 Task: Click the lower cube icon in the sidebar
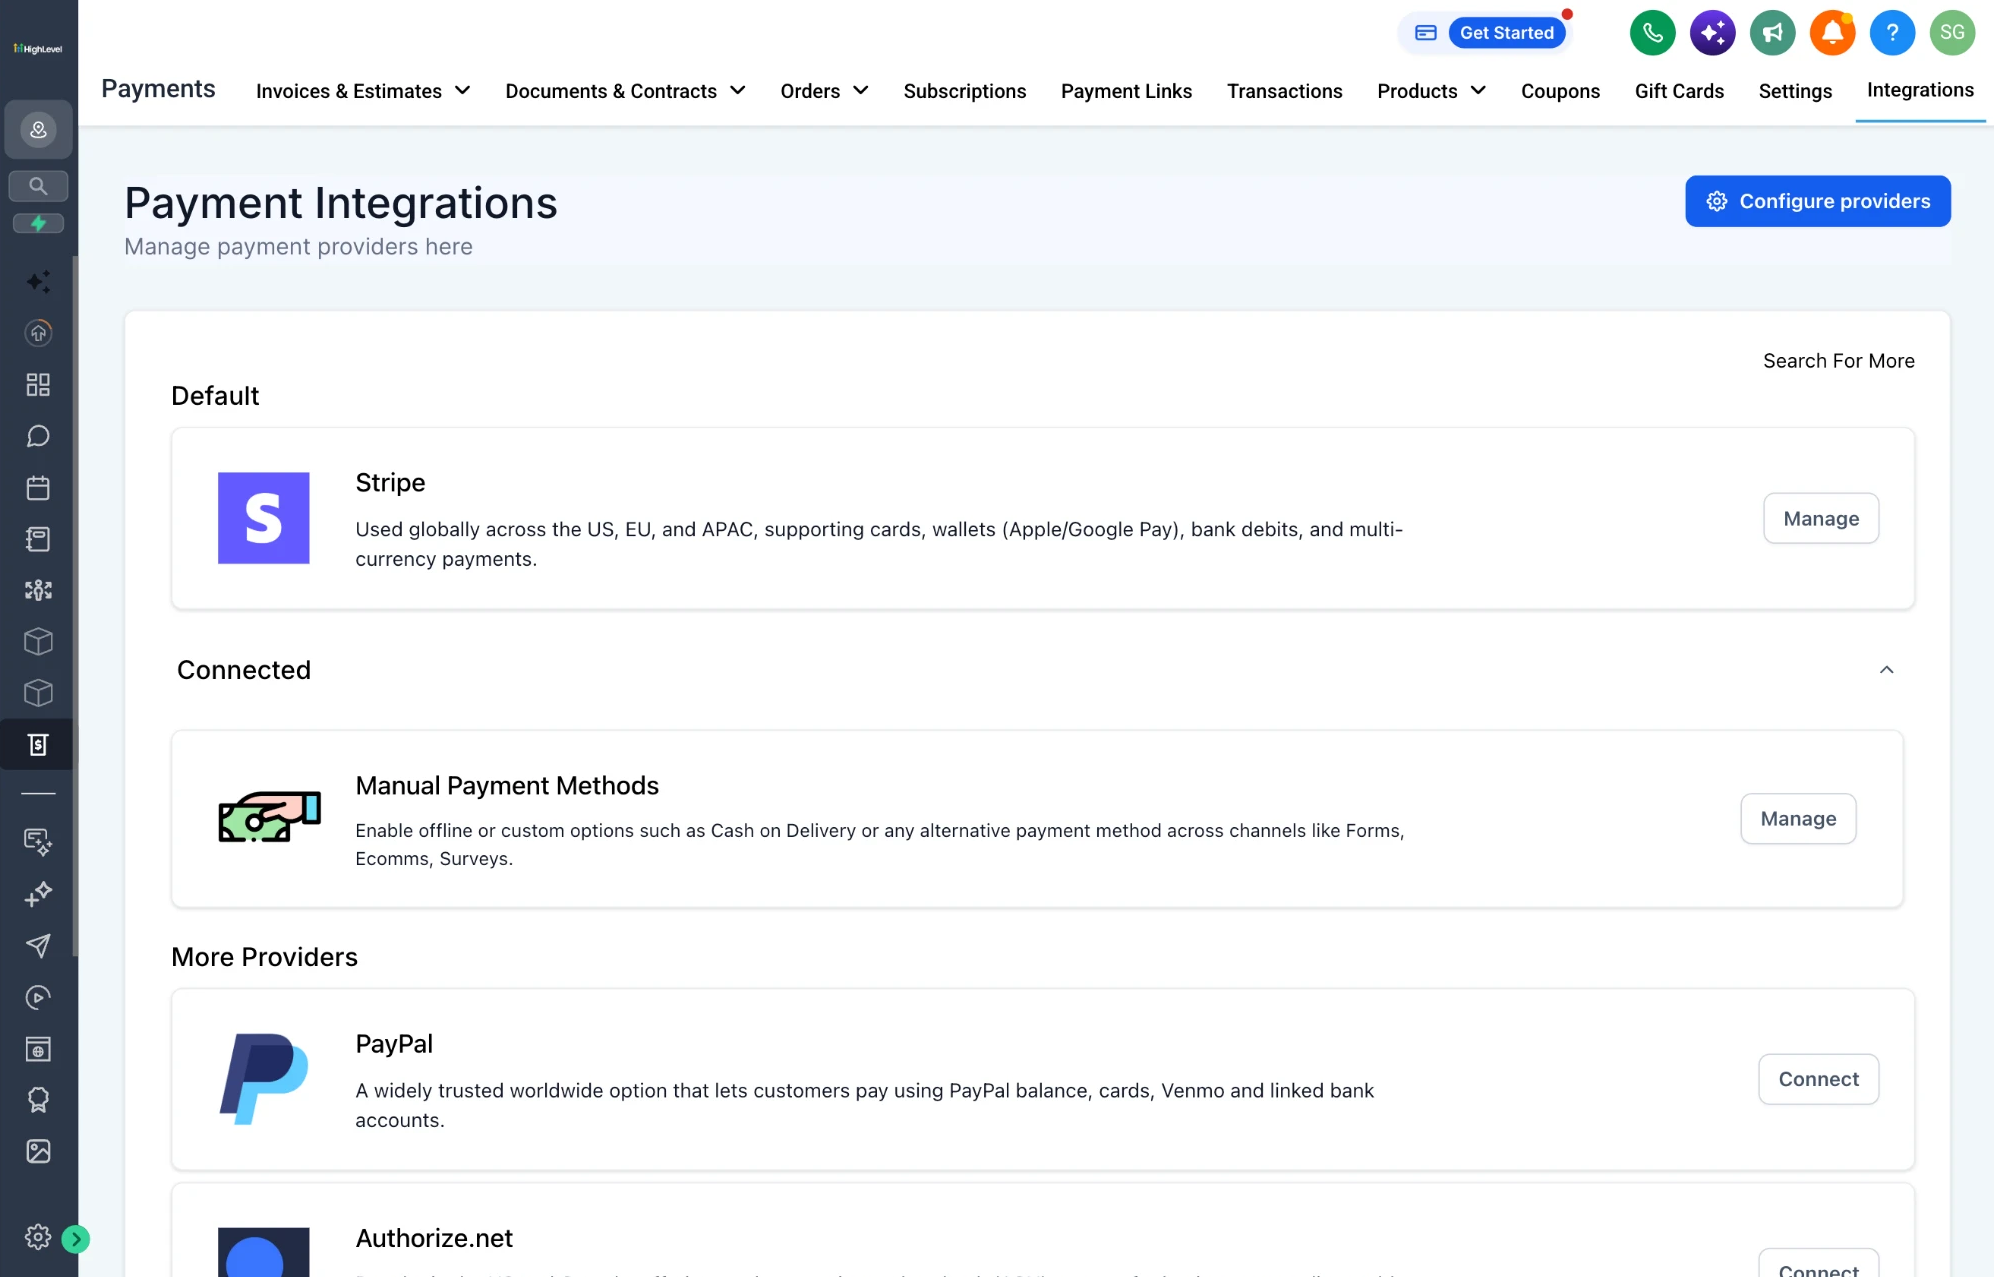tap(38, 693)
